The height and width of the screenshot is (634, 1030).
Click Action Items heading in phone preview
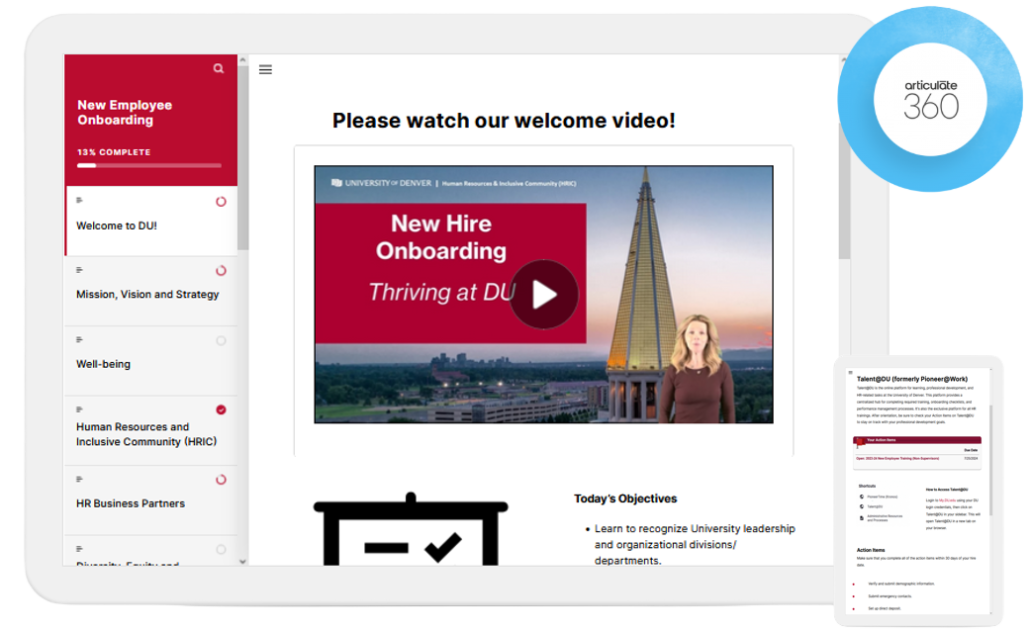pos(870,550)
